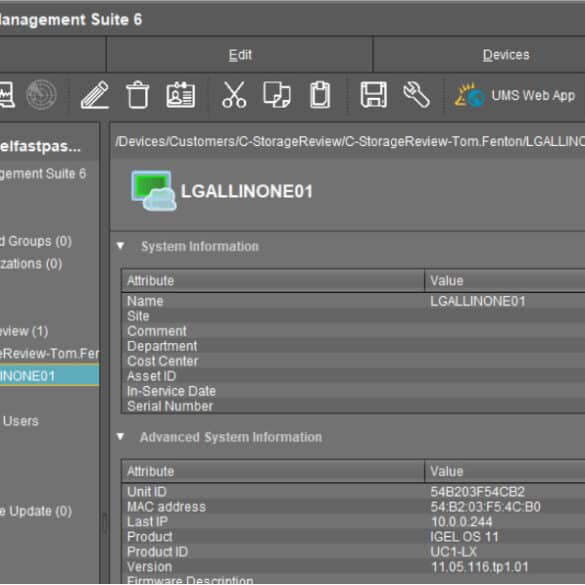The image size is (585, 585).
Task: Select the highlighted INONE01 tree node
Action: tap(49, 375)
